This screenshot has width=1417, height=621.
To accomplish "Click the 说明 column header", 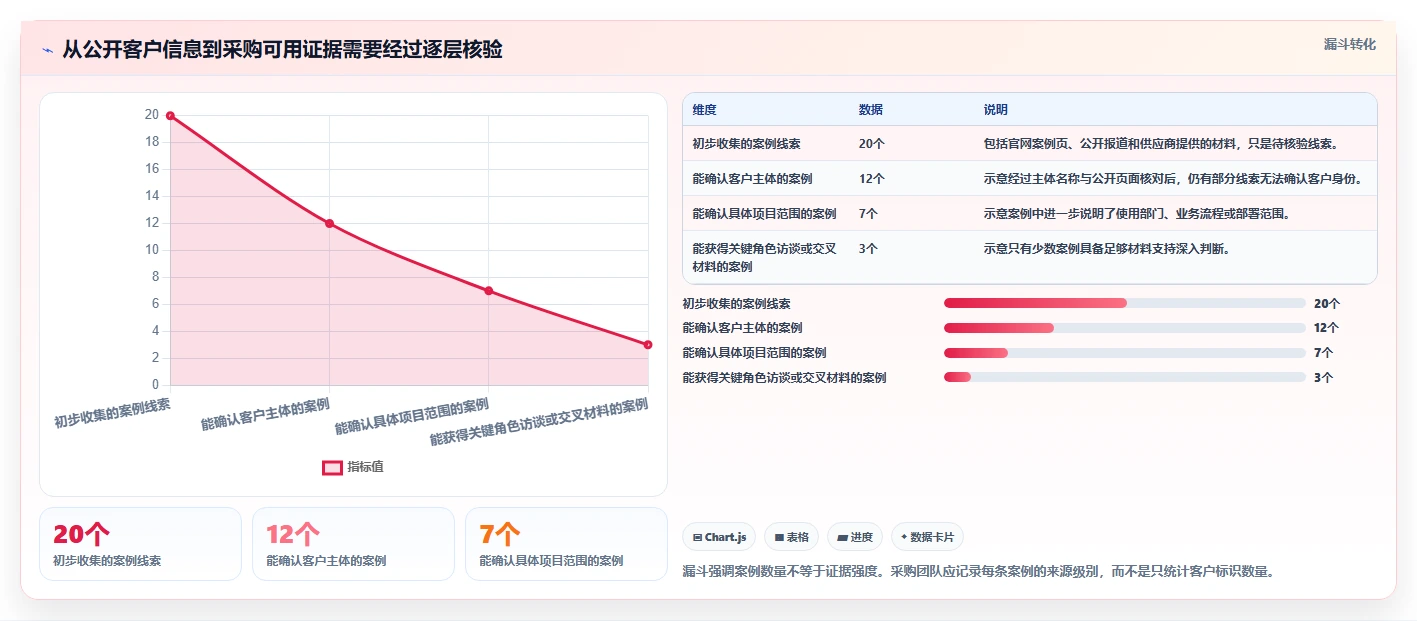I will (995, 110).
